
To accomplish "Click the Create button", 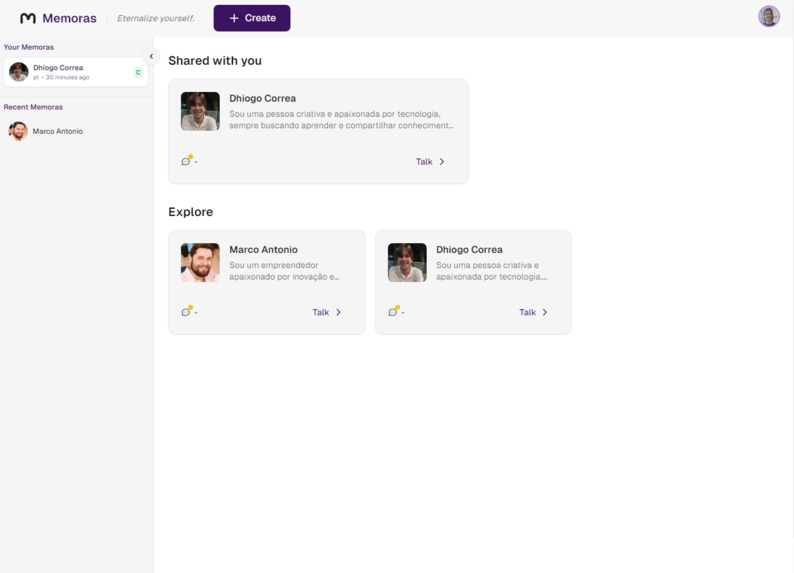I will point(252,18).
